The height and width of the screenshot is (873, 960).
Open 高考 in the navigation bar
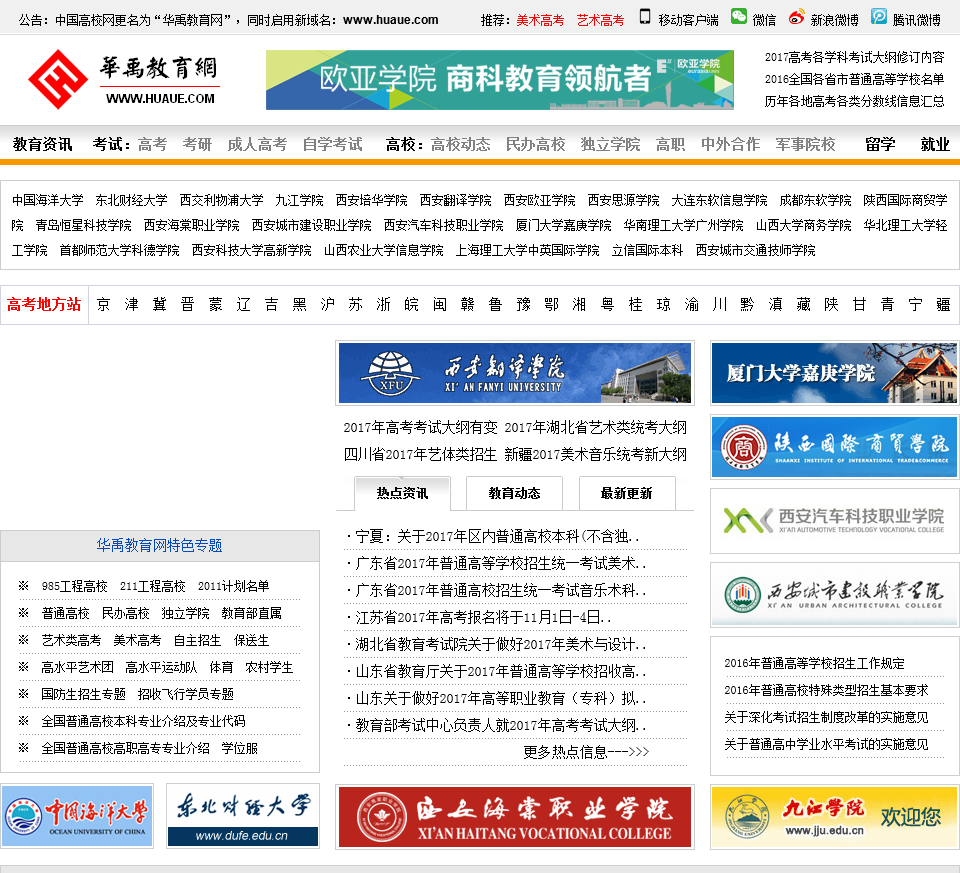(152, 144)
